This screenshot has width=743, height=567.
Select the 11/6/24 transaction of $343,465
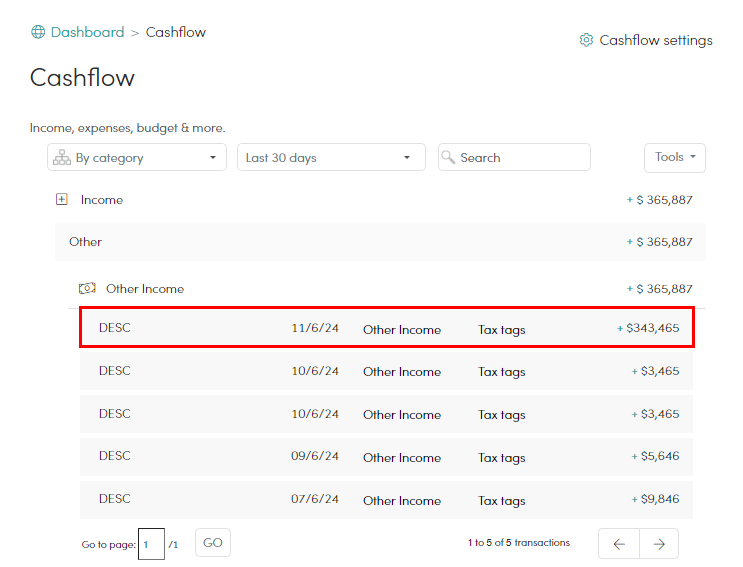tap(387, 327)
